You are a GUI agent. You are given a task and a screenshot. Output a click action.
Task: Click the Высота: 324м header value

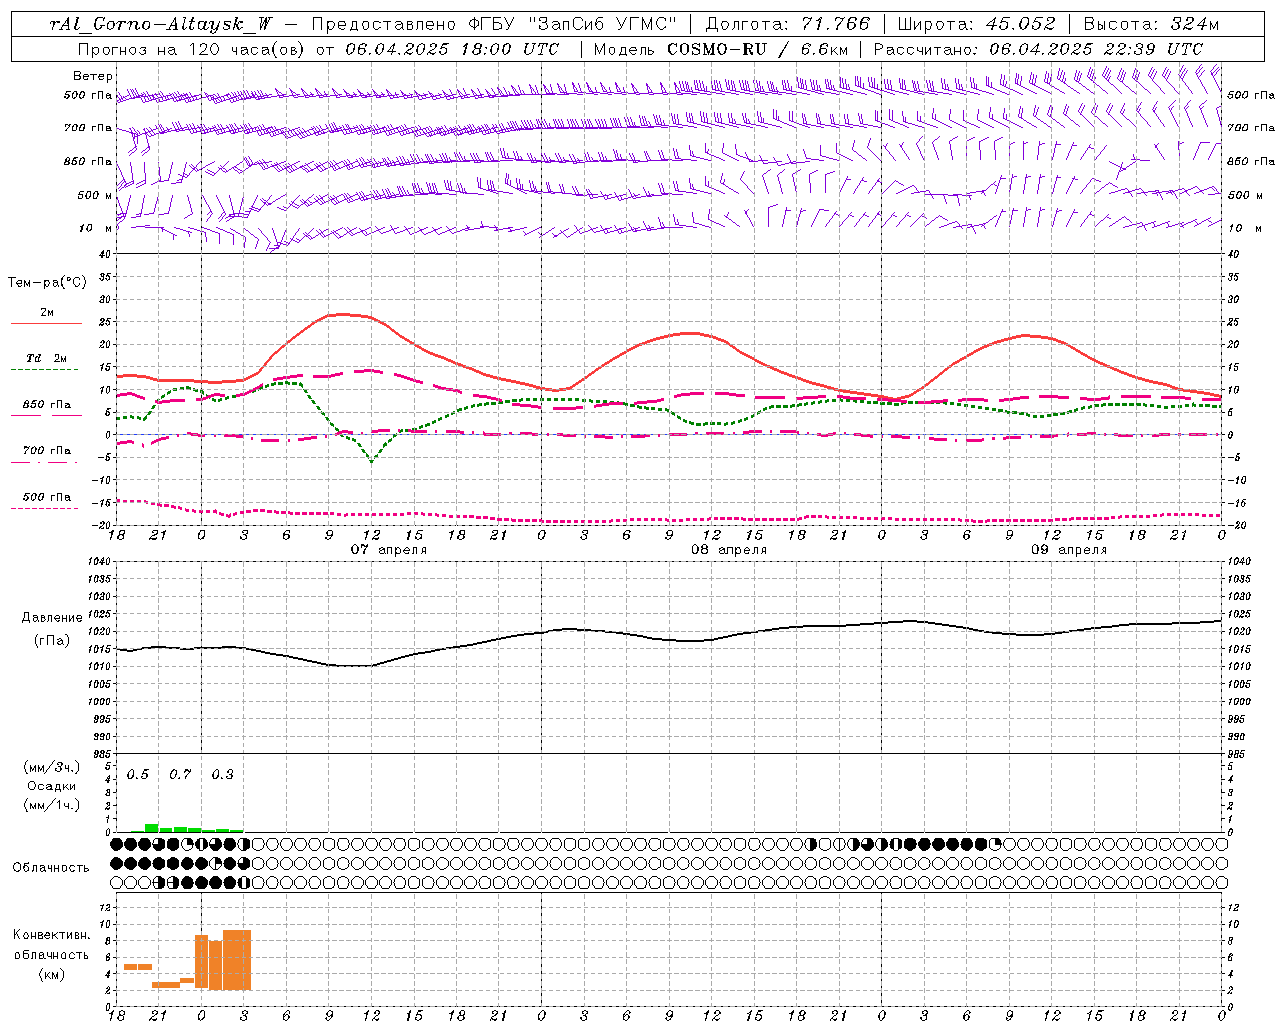tap(1151, 24)
